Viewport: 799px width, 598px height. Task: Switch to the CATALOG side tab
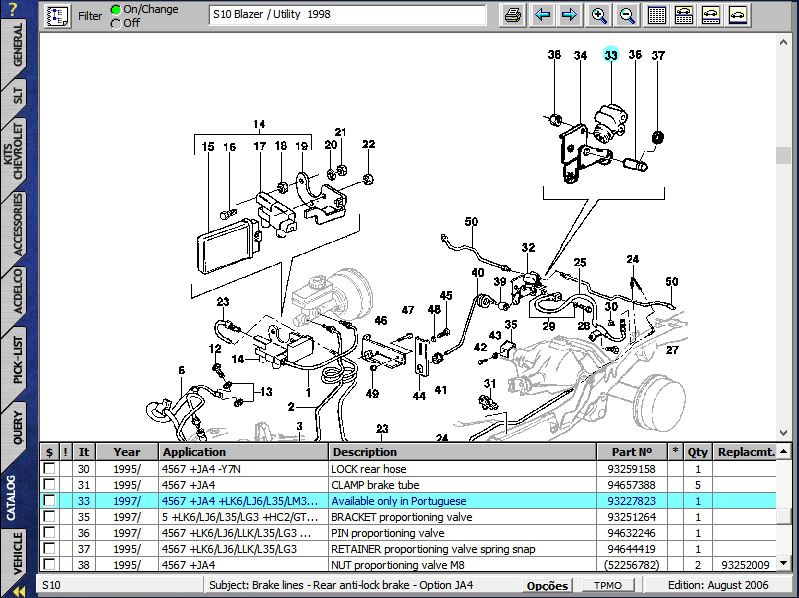coord(12,498)
